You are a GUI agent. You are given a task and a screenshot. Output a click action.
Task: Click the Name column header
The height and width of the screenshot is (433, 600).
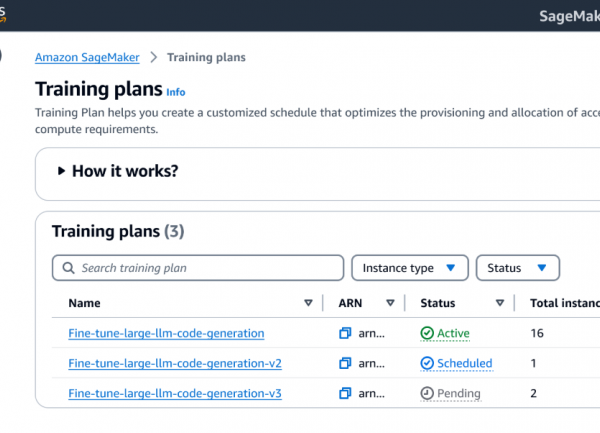pos(85,303)
